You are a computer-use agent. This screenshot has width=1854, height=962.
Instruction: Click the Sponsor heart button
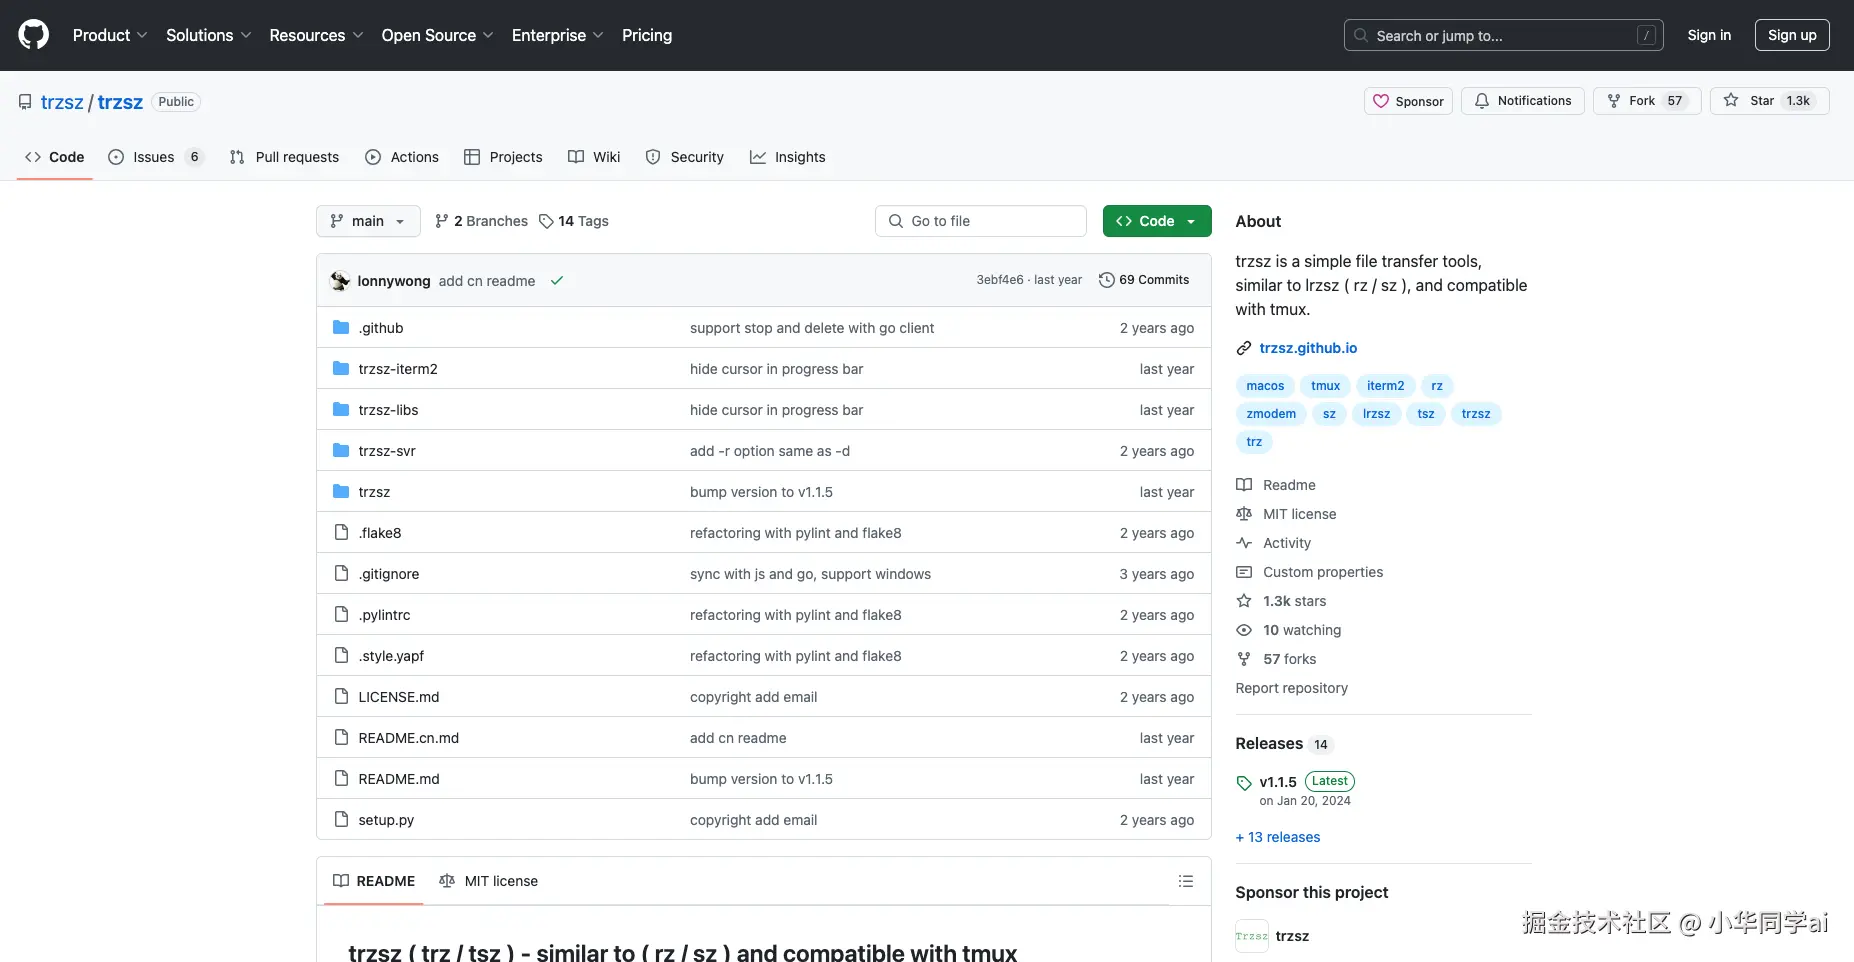(1408, 101)
